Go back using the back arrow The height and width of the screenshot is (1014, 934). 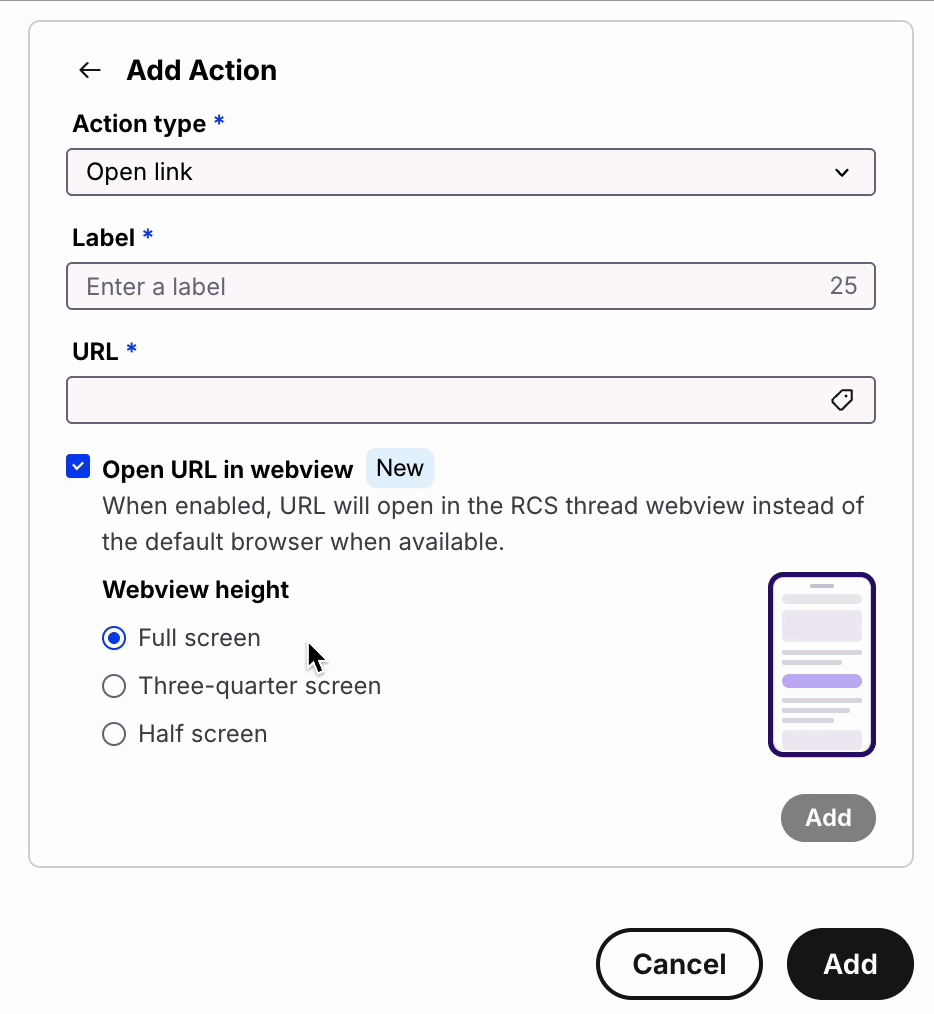tap(89, 70)
